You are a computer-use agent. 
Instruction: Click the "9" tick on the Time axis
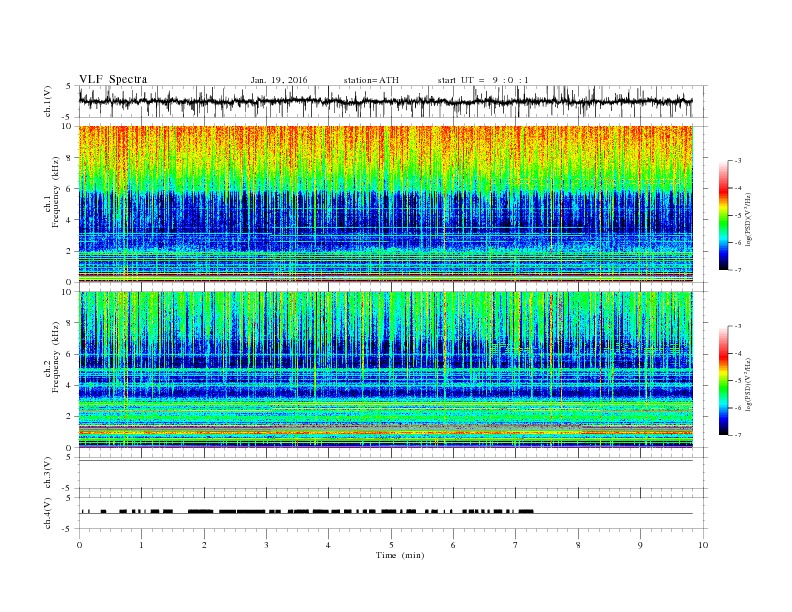[640, 545]
